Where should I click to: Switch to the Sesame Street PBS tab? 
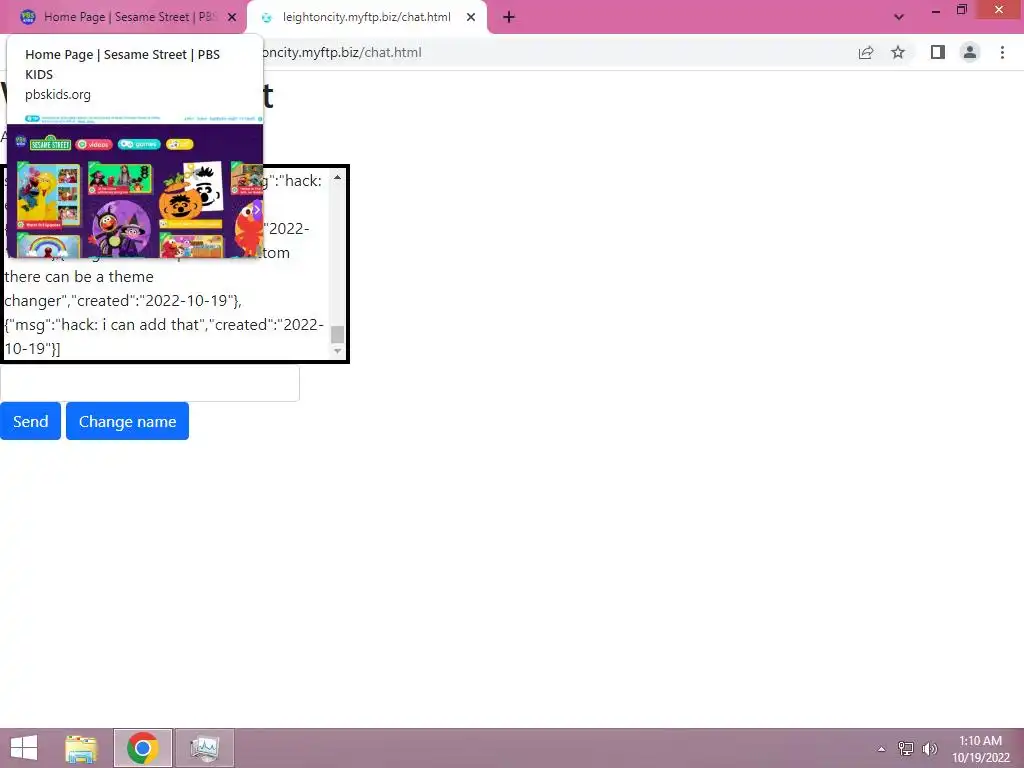[x=123, y=17]
